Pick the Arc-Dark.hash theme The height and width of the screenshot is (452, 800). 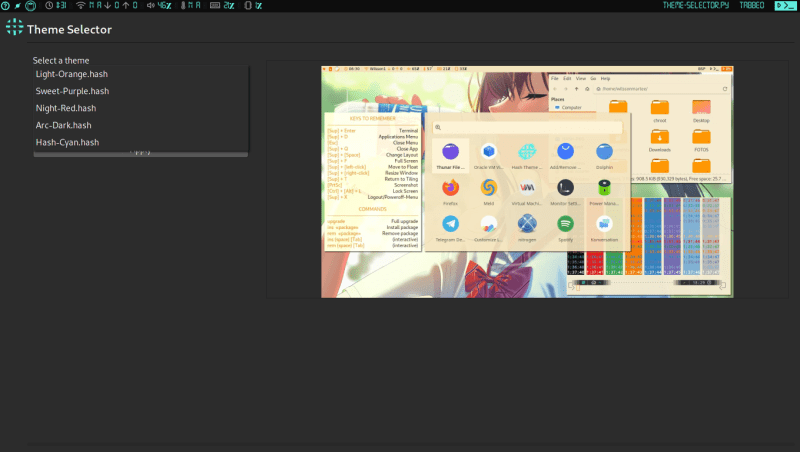64,125
